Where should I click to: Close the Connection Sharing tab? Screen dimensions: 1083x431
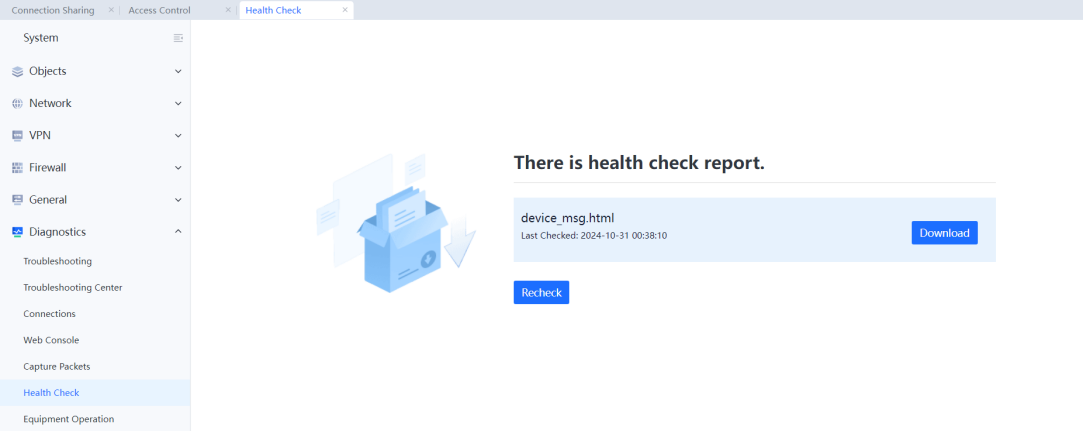point(111,10)
